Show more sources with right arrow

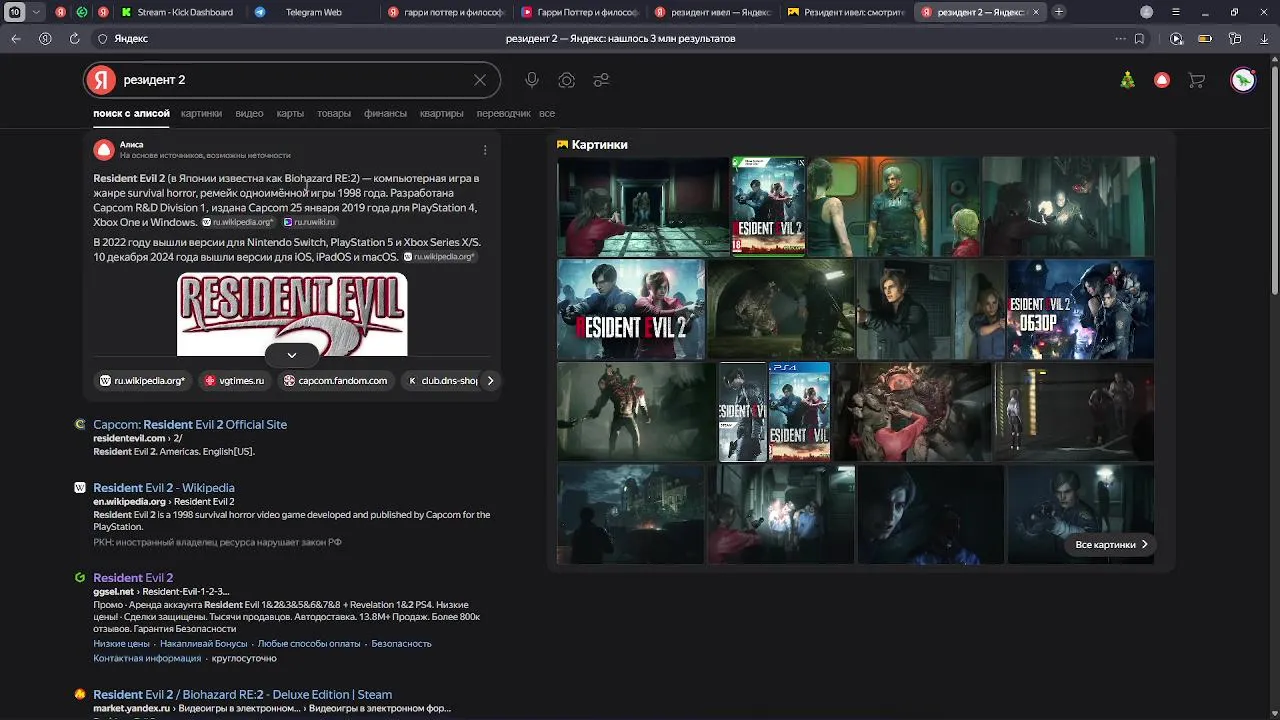click(x=490, y=380)
